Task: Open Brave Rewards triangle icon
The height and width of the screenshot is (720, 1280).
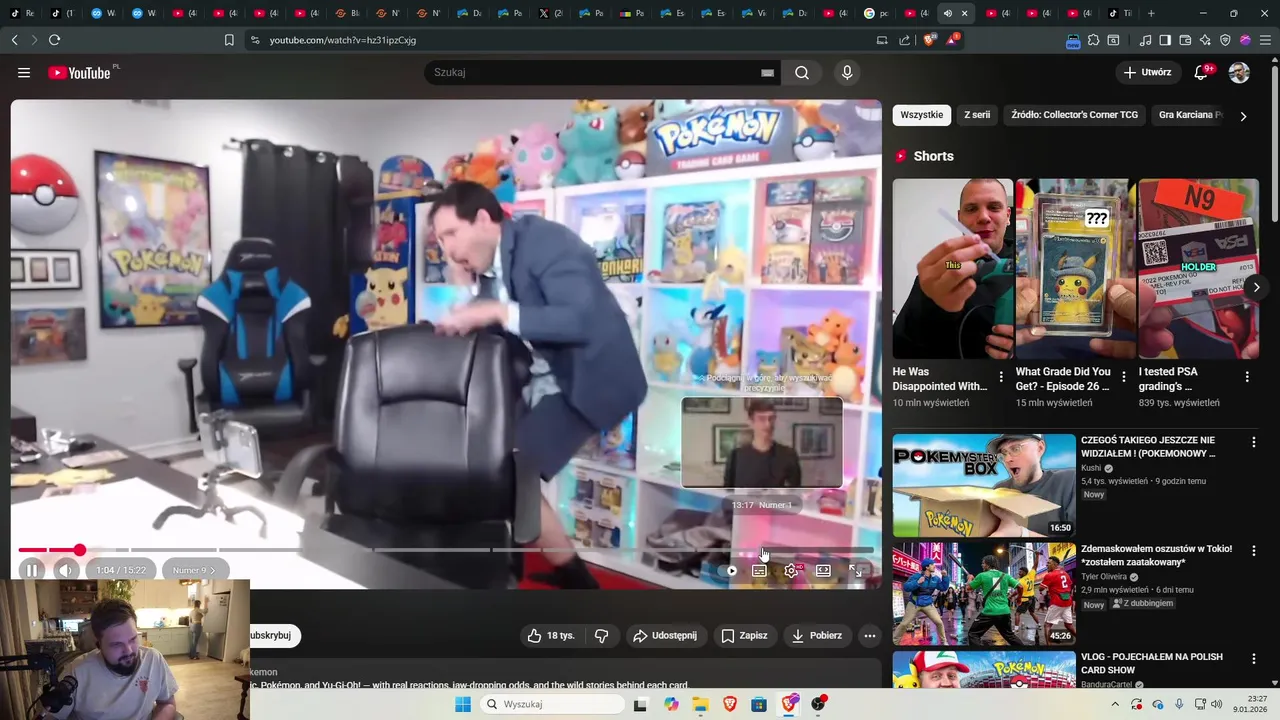Action: click(x=951, y=40)
